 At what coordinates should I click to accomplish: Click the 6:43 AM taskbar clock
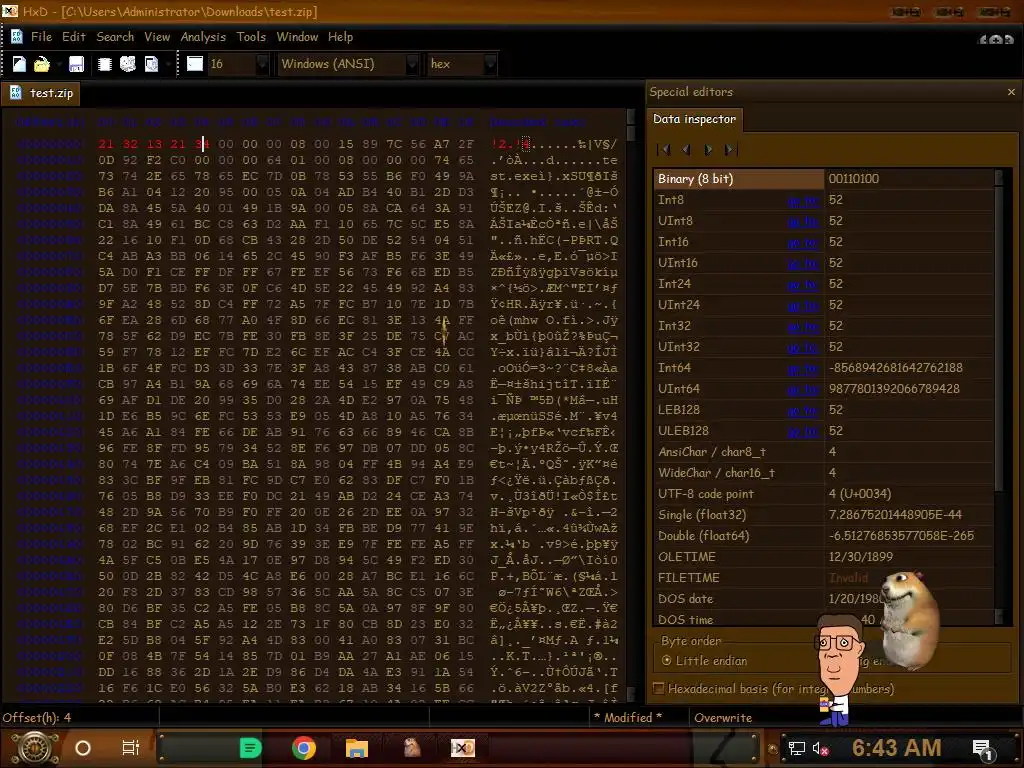[x=896, y=748]
